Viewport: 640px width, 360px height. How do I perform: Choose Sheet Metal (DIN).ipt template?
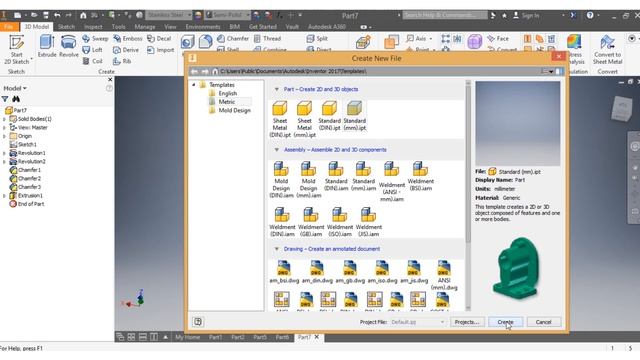(x=280, y=119)
